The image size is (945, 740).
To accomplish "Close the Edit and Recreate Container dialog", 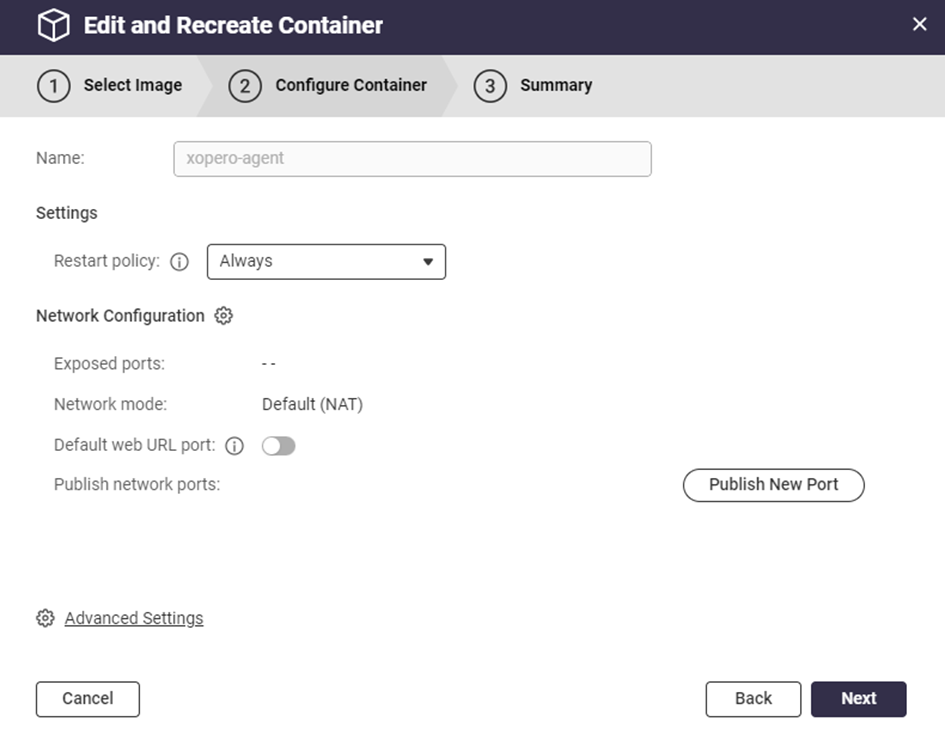I will tap(920, 24).
